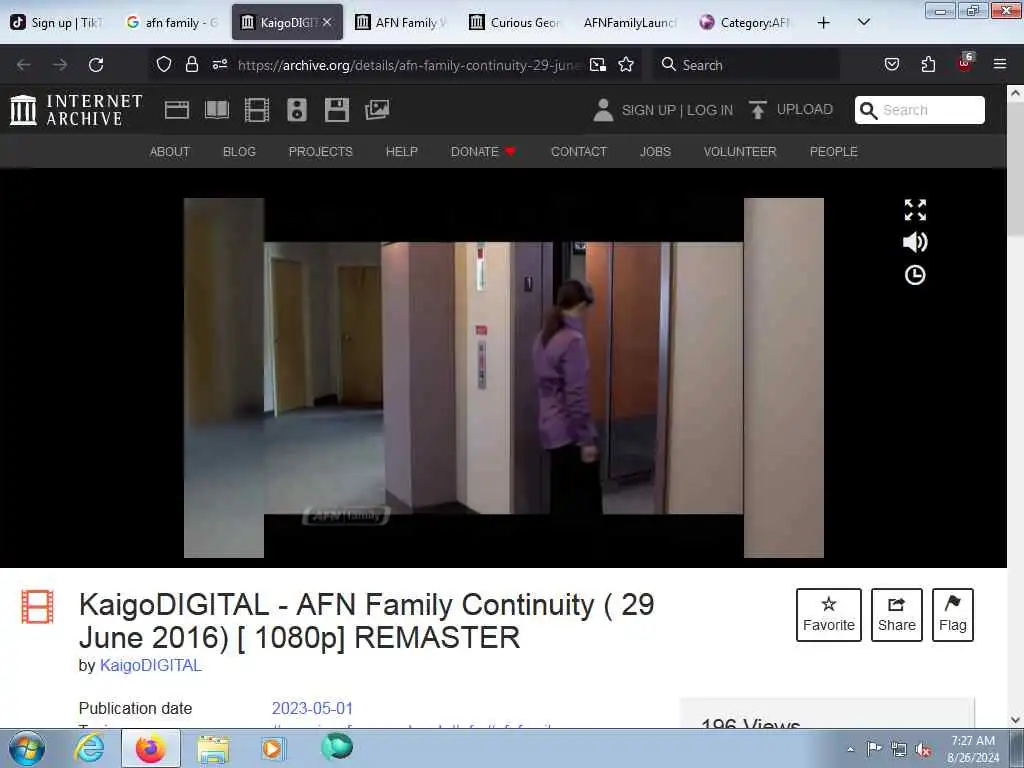
Task: Open the Windows Start button
Action: coord(25,748)
